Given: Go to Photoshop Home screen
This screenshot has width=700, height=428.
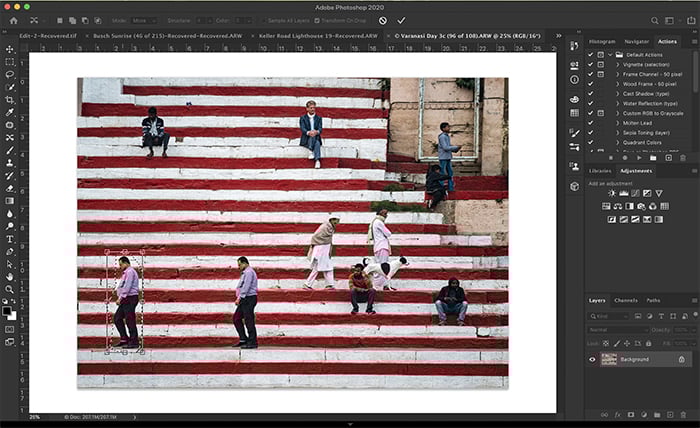Looking at the screenshot, I should pyautogui.click(x=14, y=21).
